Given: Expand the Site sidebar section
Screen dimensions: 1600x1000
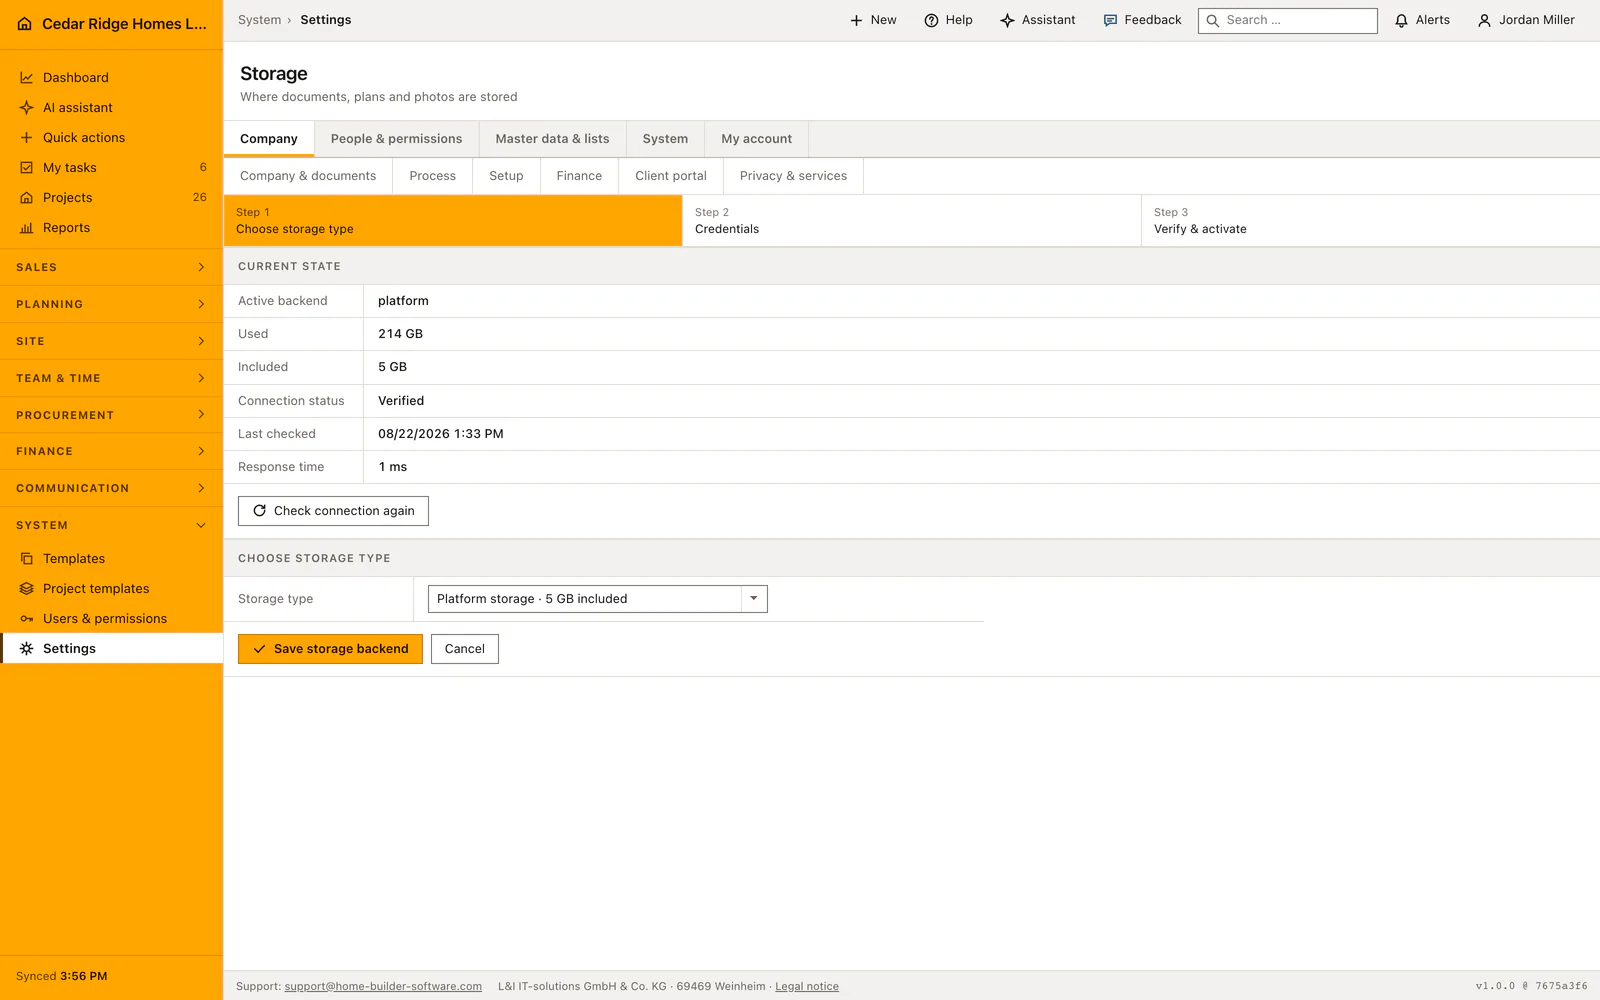Looking at the screenshot, I should 111,341.
